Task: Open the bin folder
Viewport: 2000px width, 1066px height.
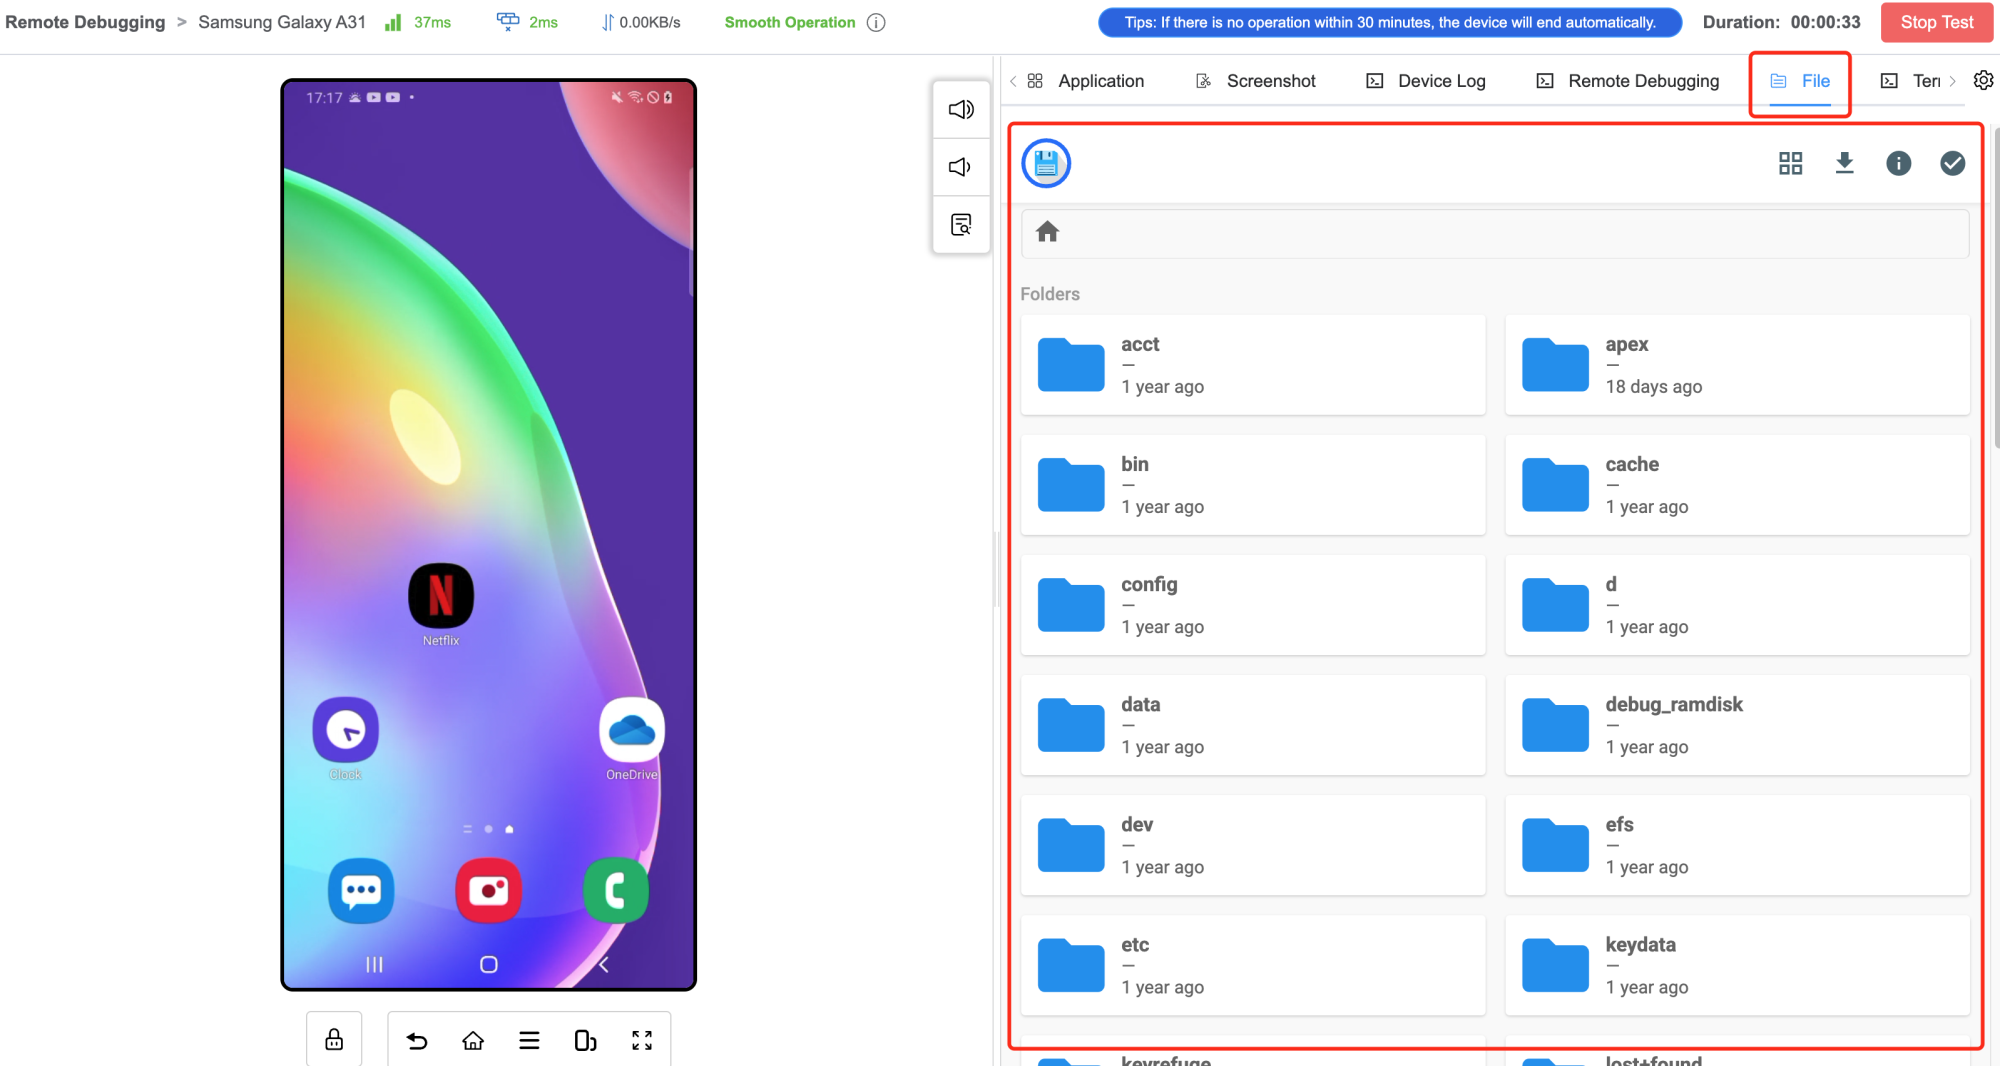Action: 1253,485
